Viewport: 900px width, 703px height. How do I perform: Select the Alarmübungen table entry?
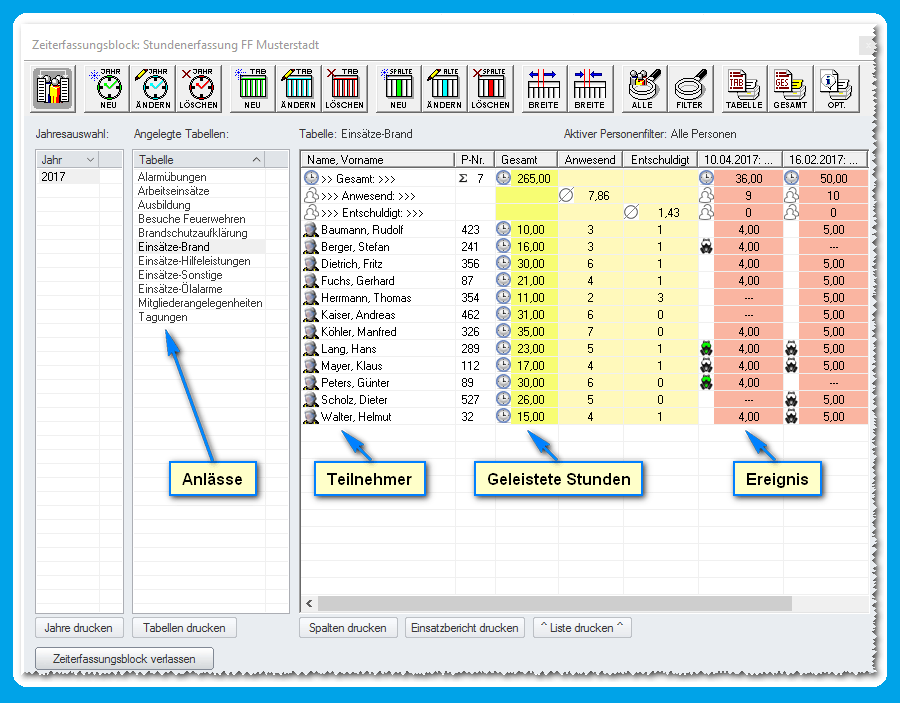click(x=173, y=177)
